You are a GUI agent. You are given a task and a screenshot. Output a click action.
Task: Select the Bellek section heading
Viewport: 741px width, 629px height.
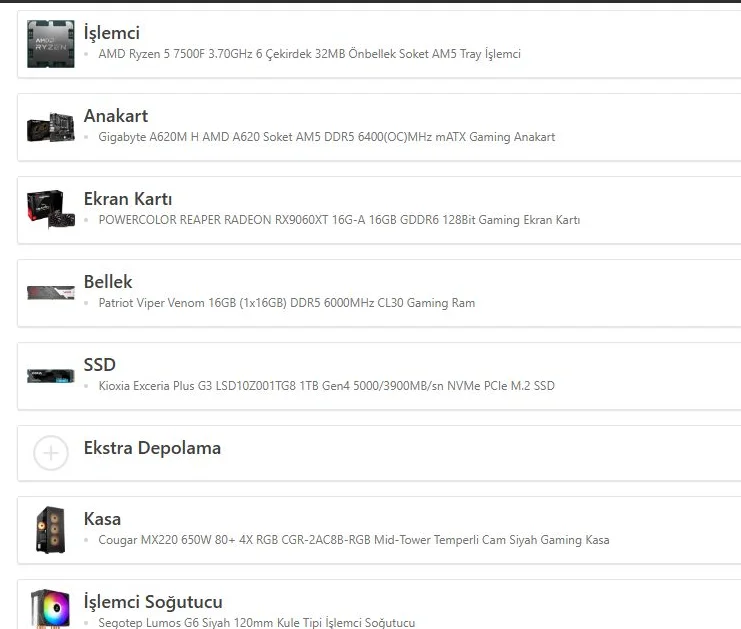coord(108,282)
